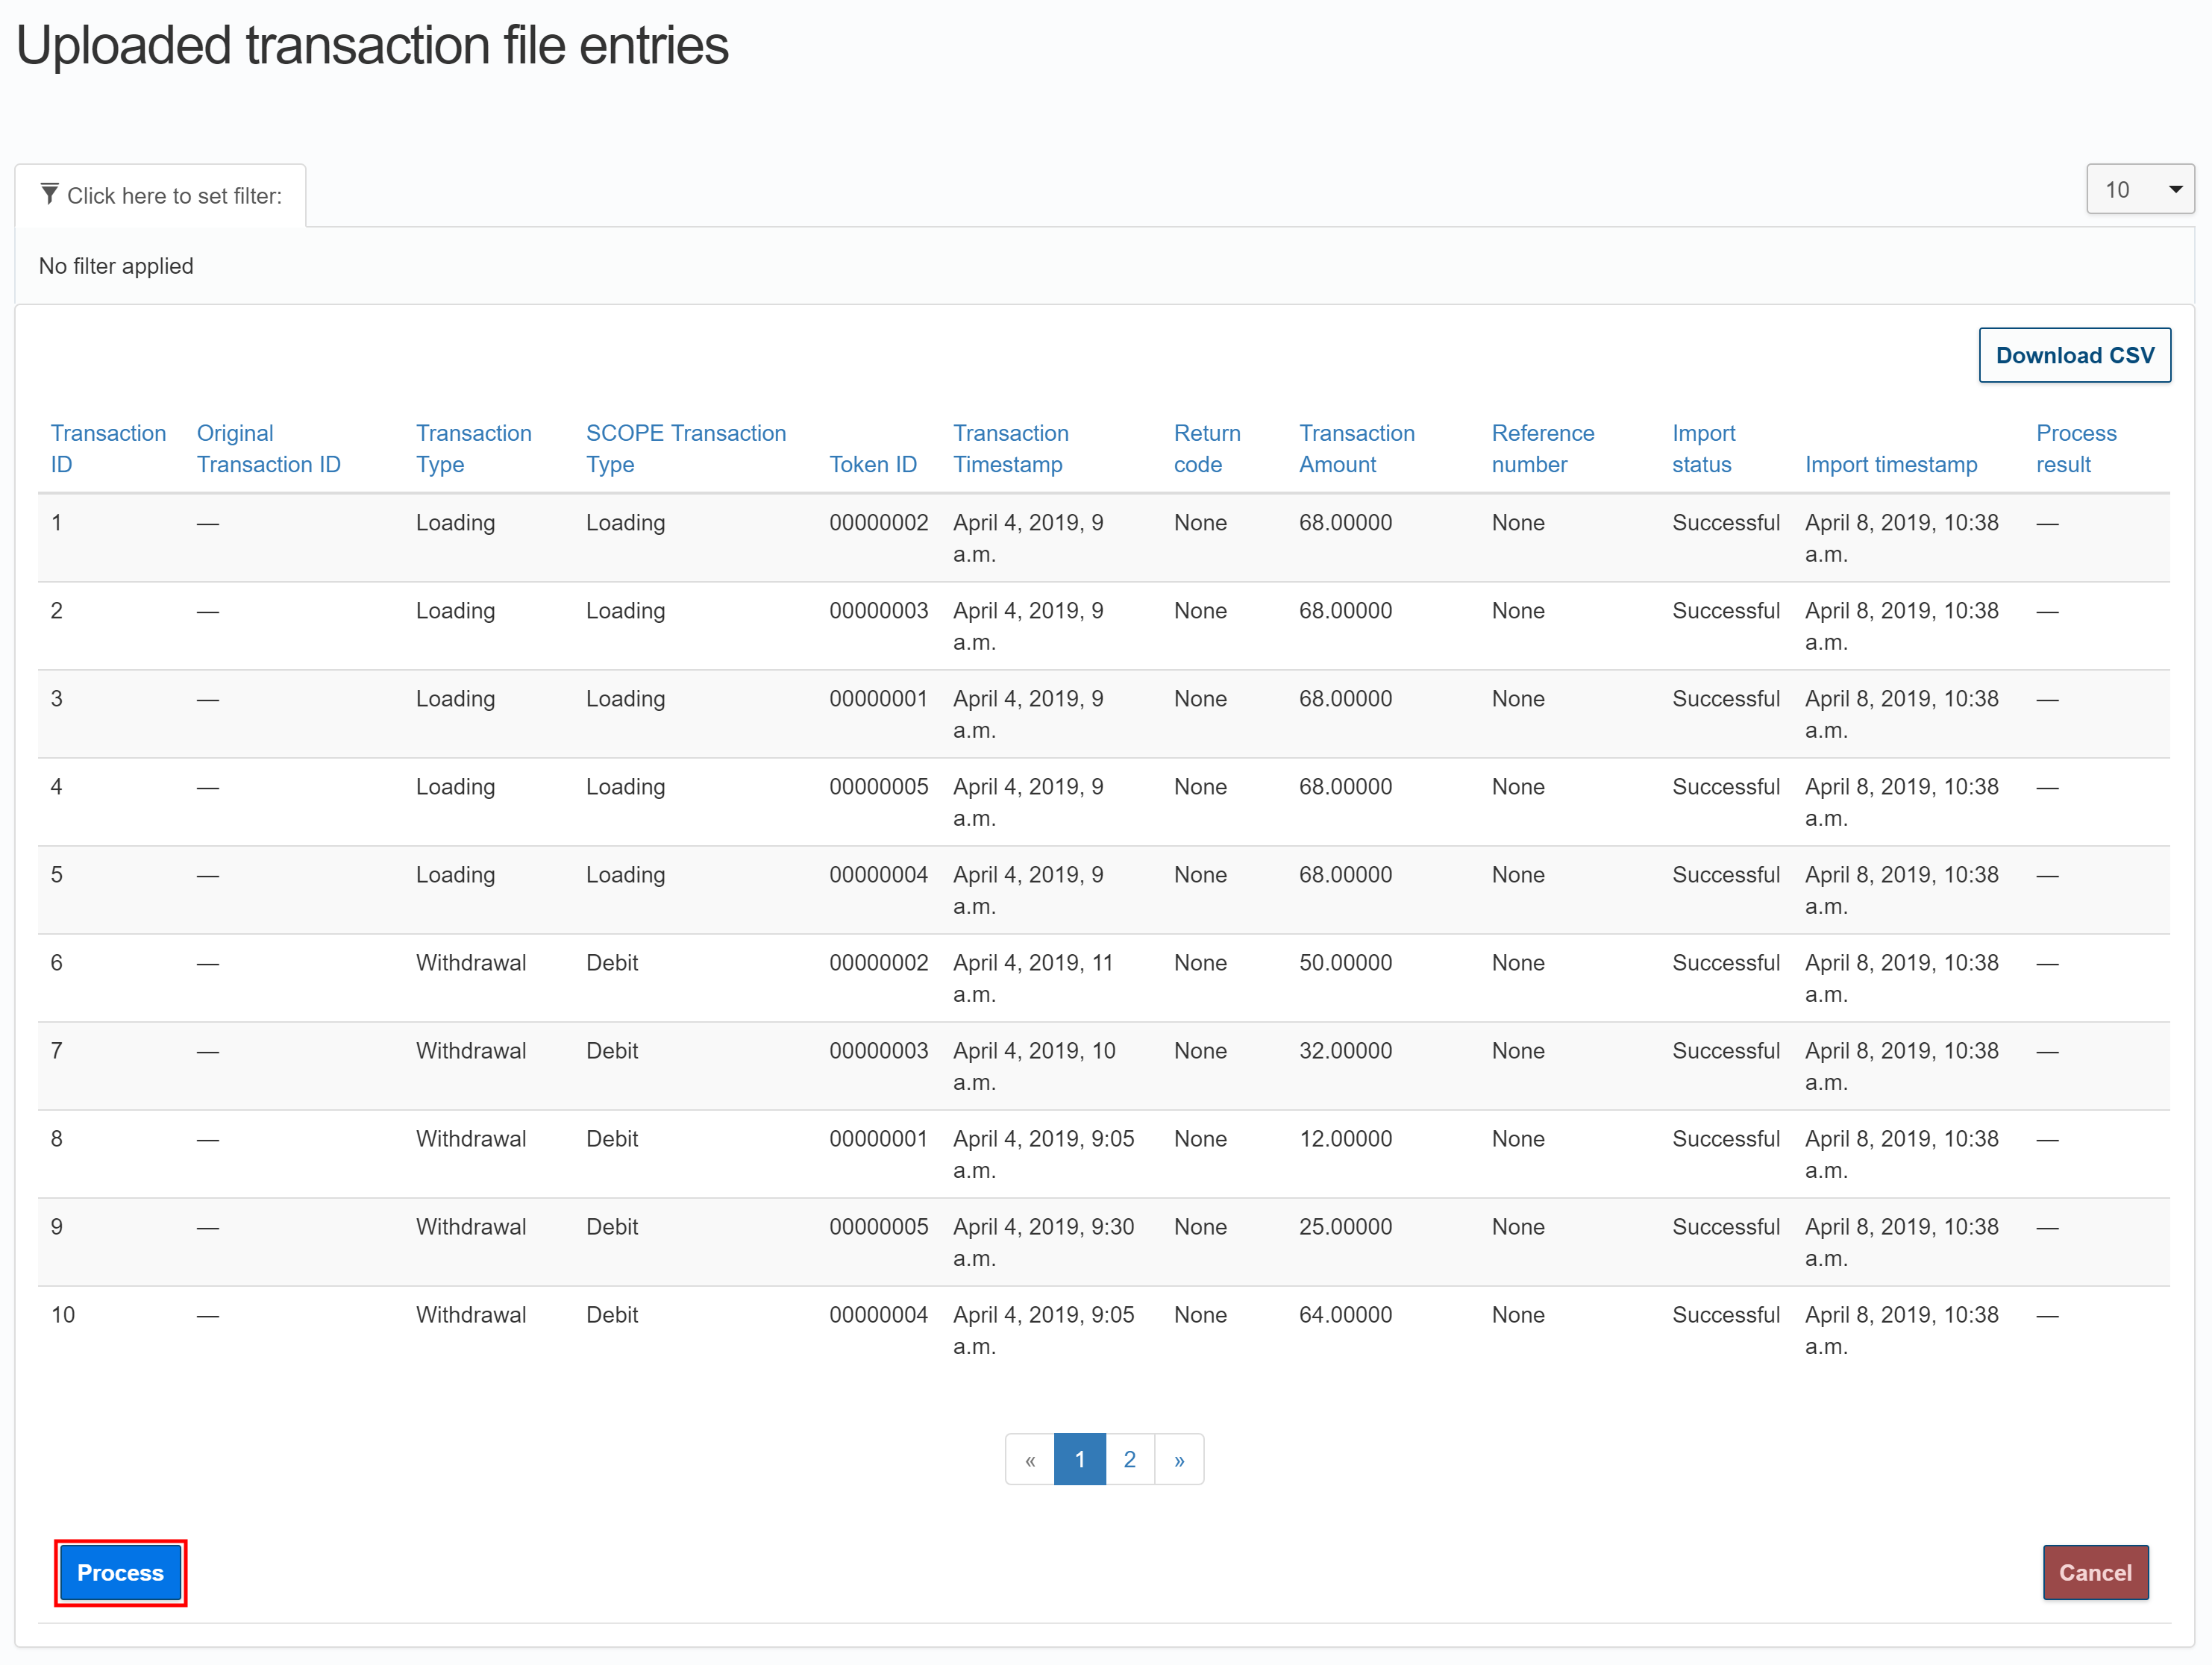This screenshot has height=1665, width=2212.
Task: Click Loading transaction type in row 3
Action: (455, 698)
